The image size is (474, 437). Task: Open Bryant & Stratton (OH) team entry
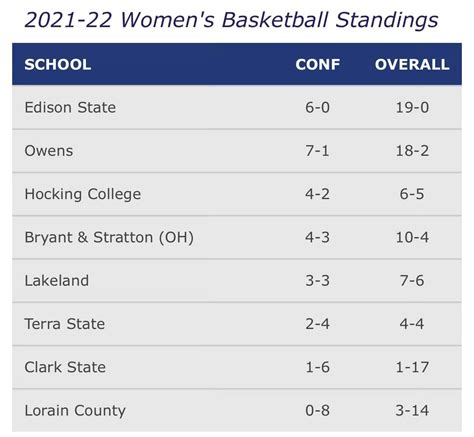tap(109, 238)
